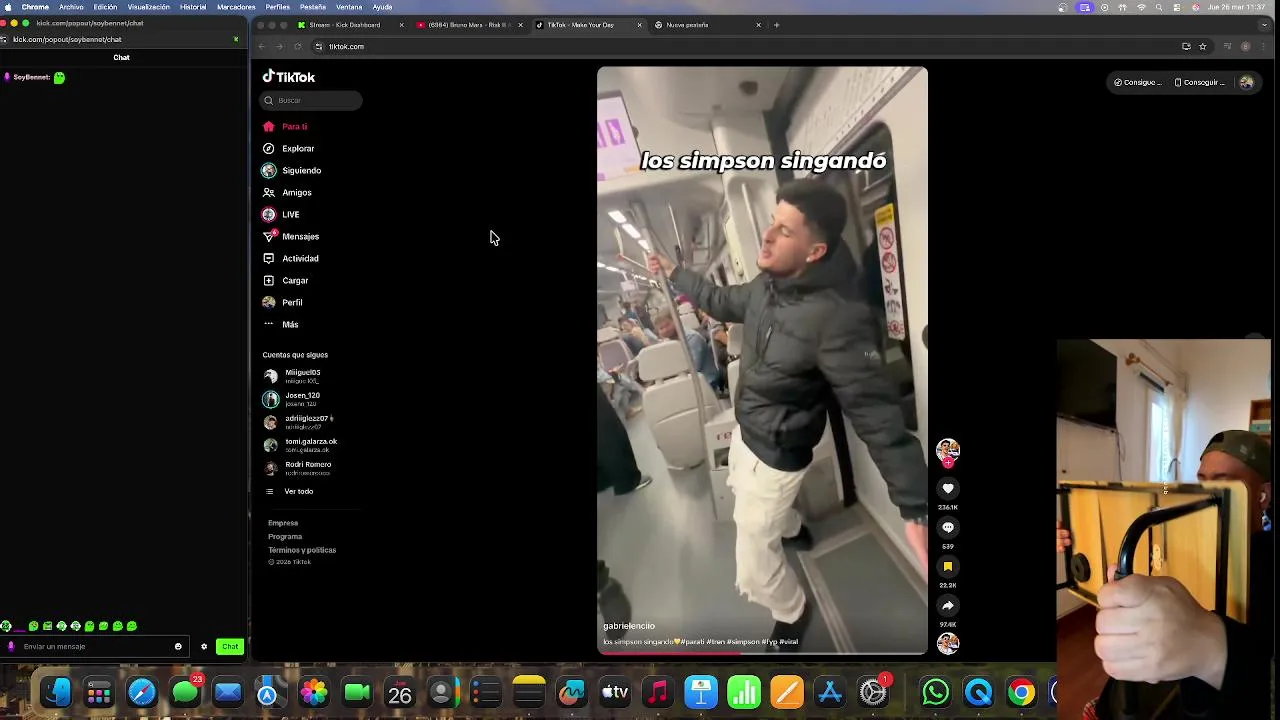
Task: Open the TikTok profile avatar menu
Action: pyautogui.click(x=1246, y=82)
